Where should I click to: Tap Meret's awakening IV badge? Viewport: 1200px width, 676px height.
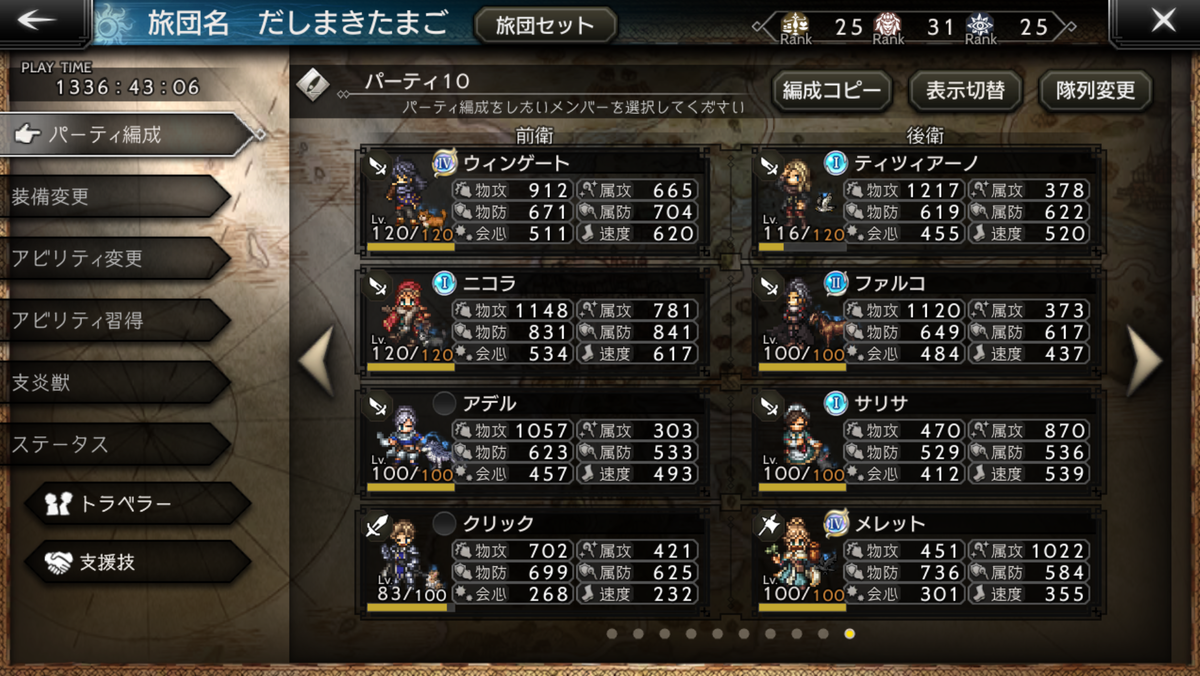click(836, 523)
